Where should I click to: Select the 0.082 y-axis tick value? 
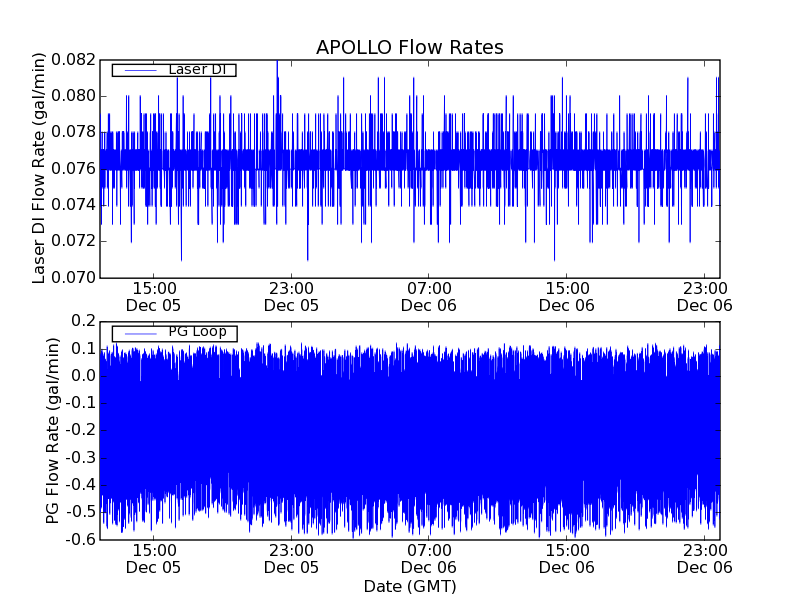point(74,60)
